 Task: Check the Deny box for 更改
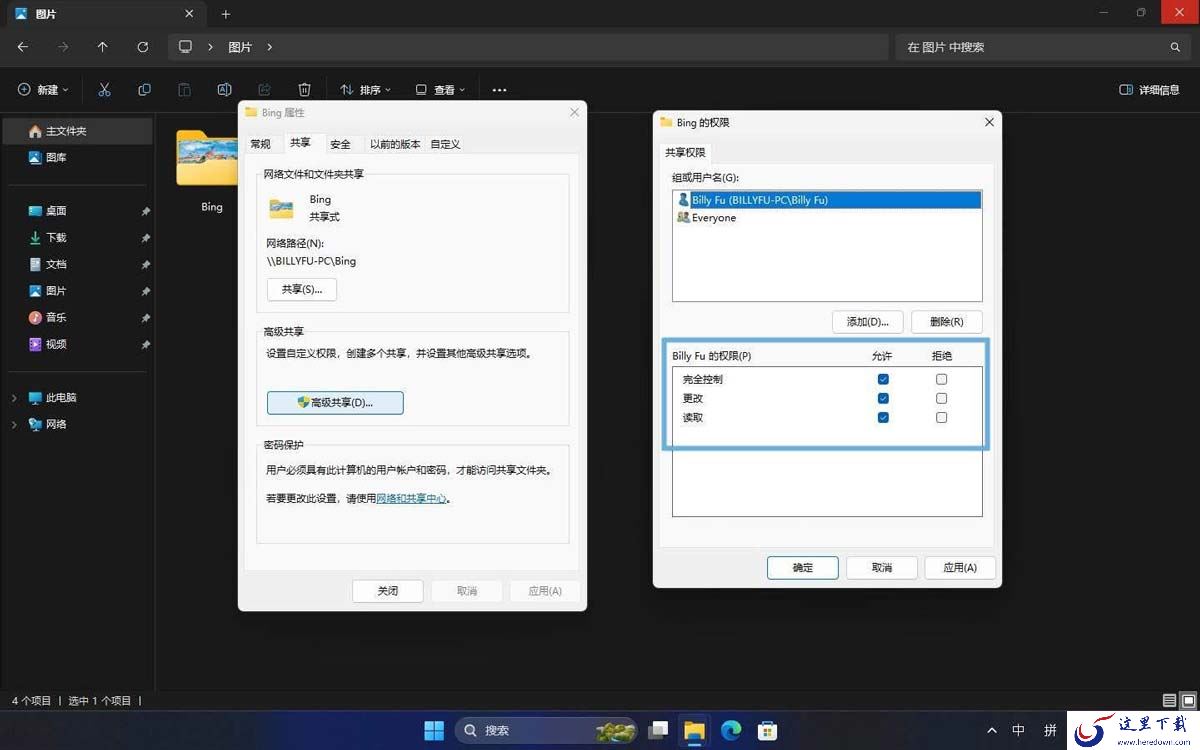[941, 398]
